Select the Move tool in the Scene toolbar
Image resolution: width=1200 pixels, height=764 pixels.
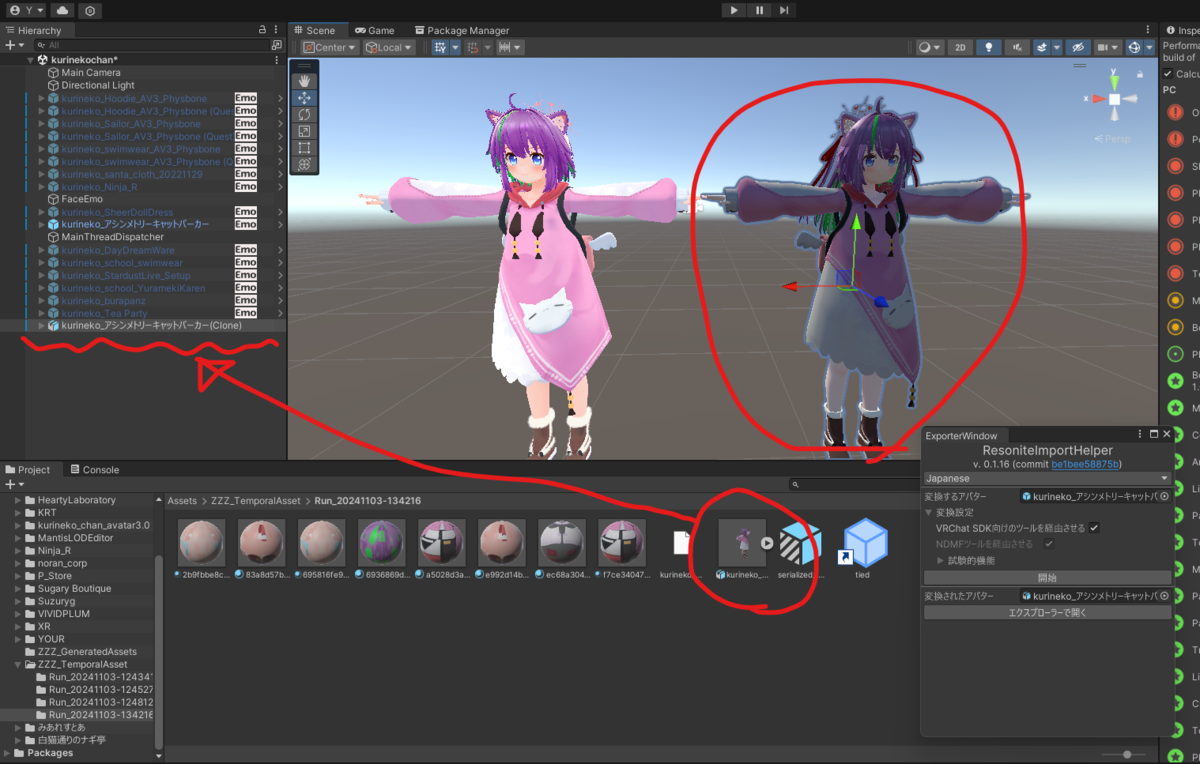coord(304,98)
